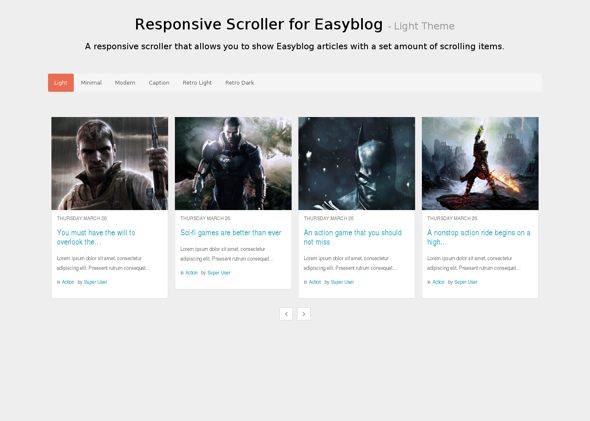This screenshot has height=421, width=590.
Task: Open the Retro Dark theme tab
Action: (240, 83)
